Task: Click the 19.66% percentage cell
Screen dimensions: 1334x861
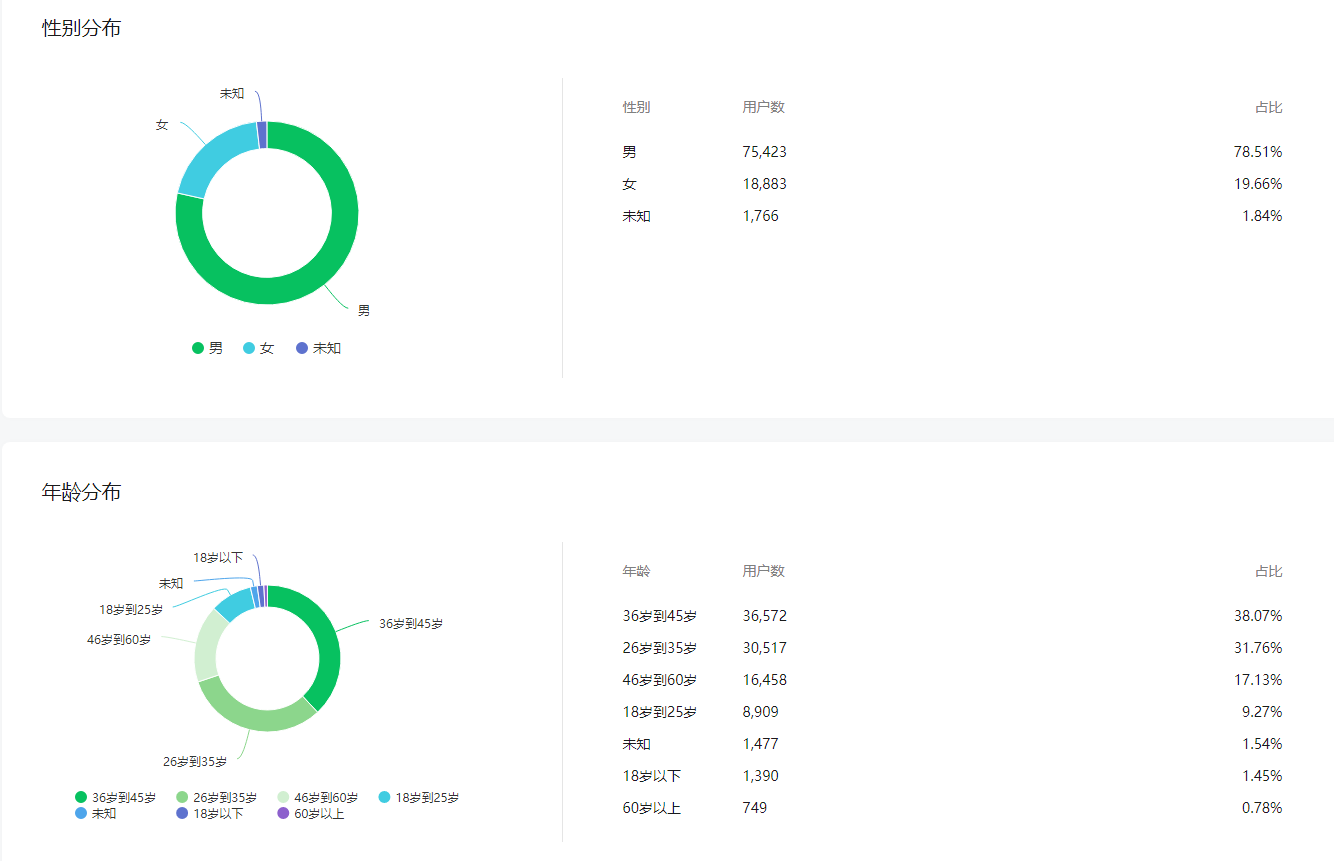Action: click(x=1258, y=184)
